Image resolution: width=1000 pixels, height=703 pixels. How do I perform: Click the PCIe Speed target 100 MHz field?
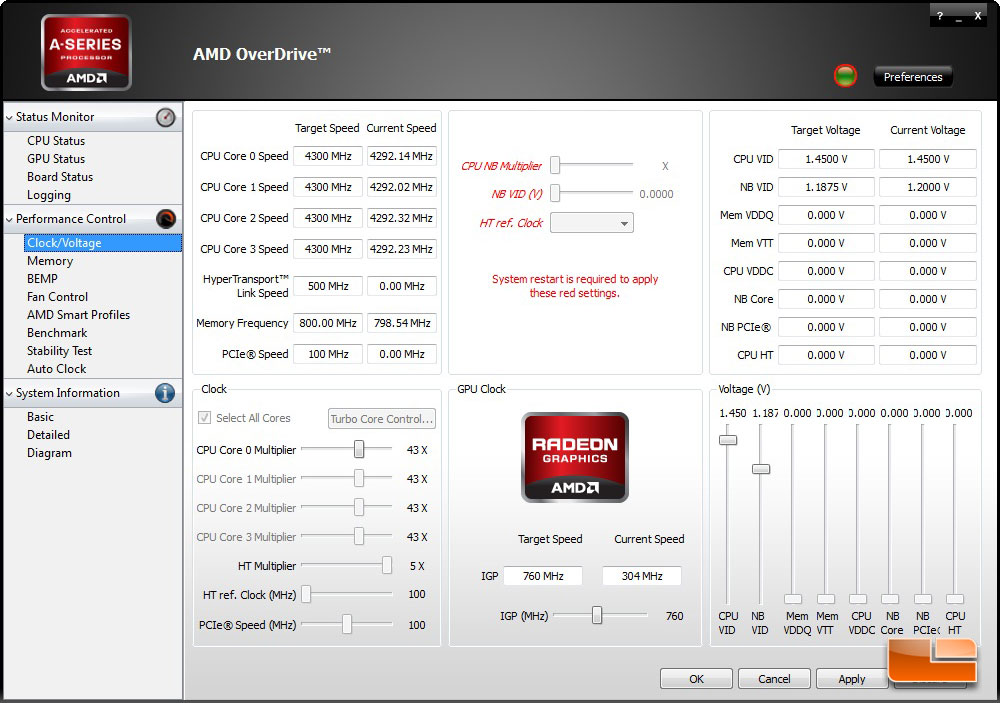tap(328, 354)
